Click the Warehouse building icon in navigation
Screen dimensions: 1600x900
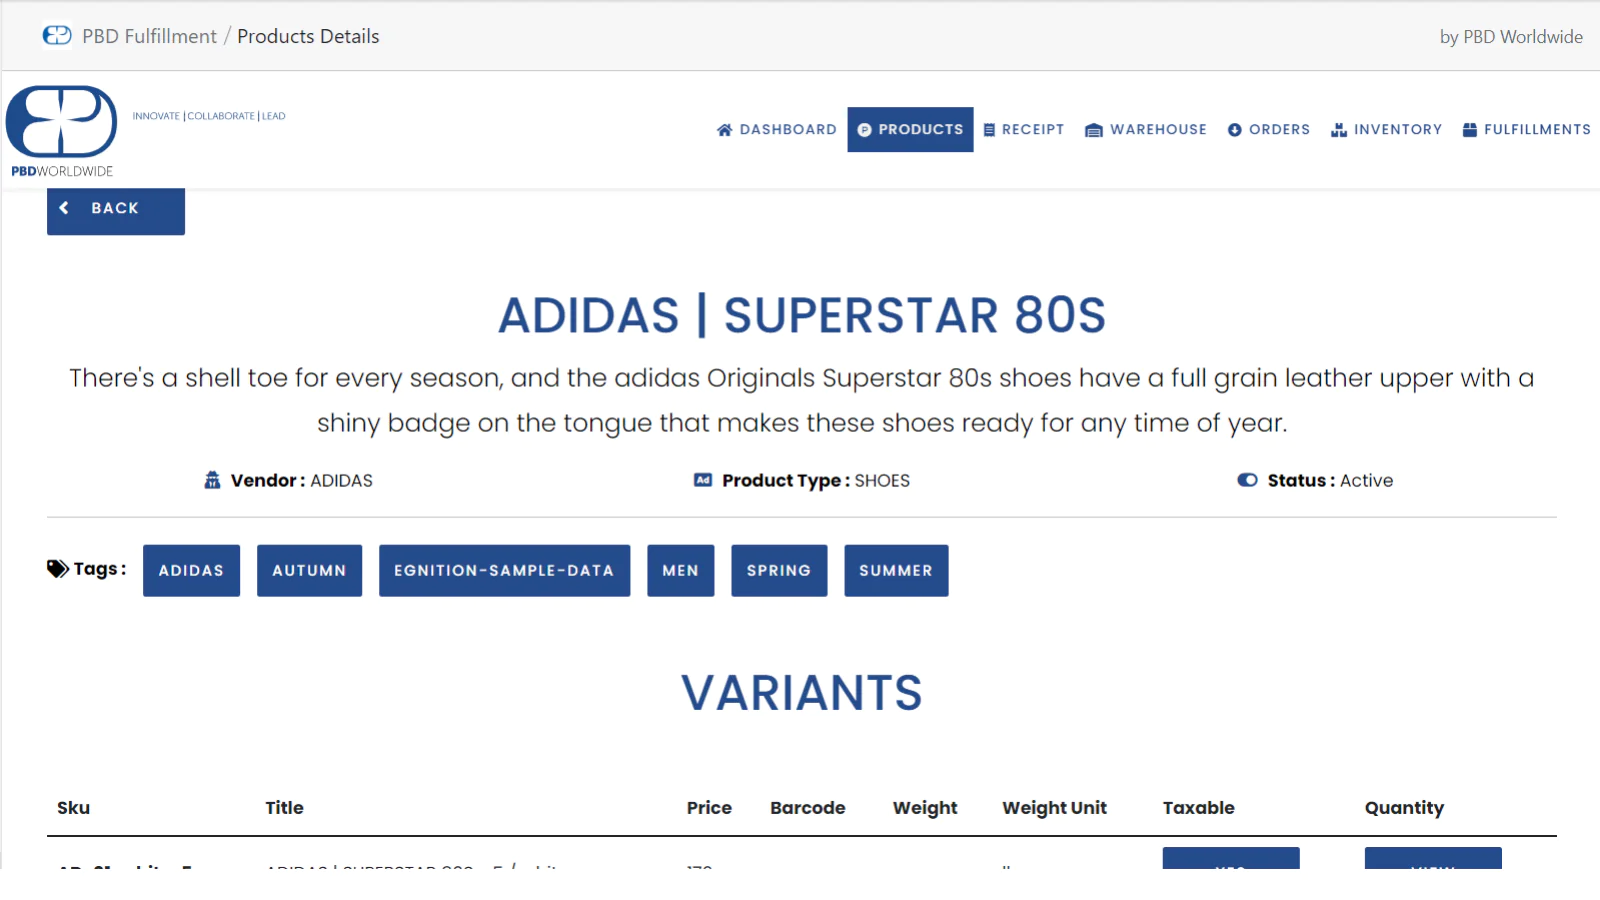click(x=1094, y=130)
